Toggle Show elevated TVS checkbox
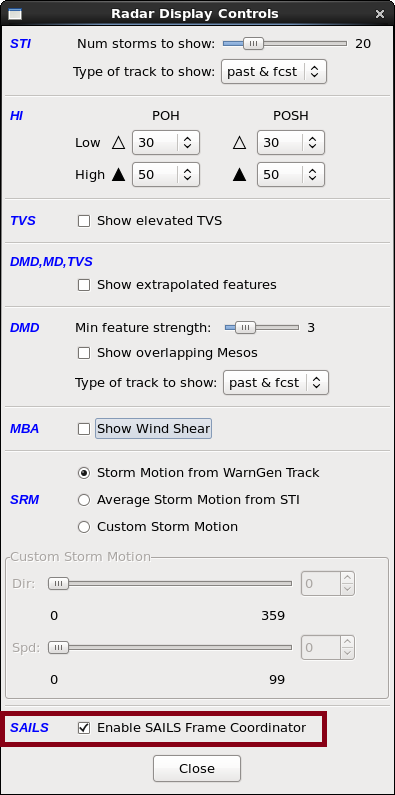Screen dimensions: 395x795 coord(84,221)
